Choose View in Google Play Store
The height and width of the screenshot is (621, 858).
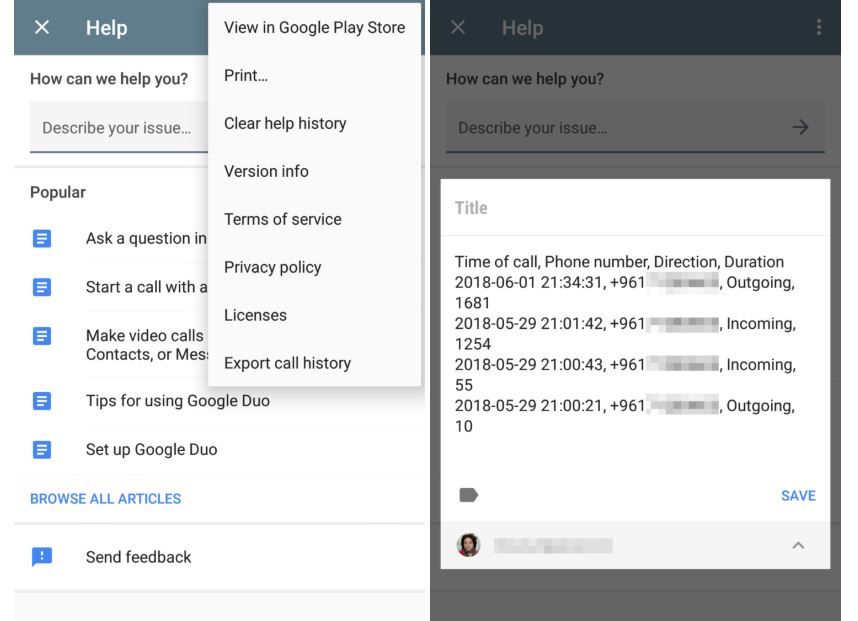pyautogui.click(x=314, y=27)
